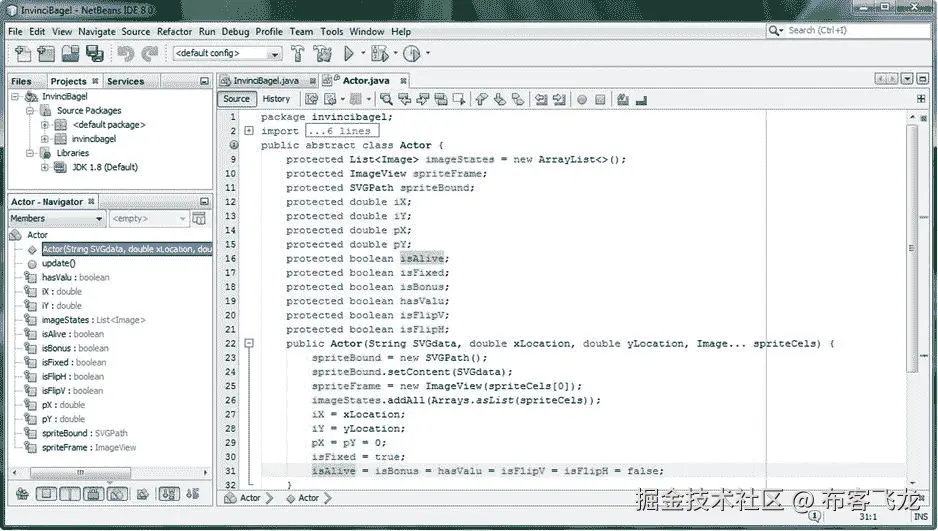Click the Debug Project icon

(379, 53)
